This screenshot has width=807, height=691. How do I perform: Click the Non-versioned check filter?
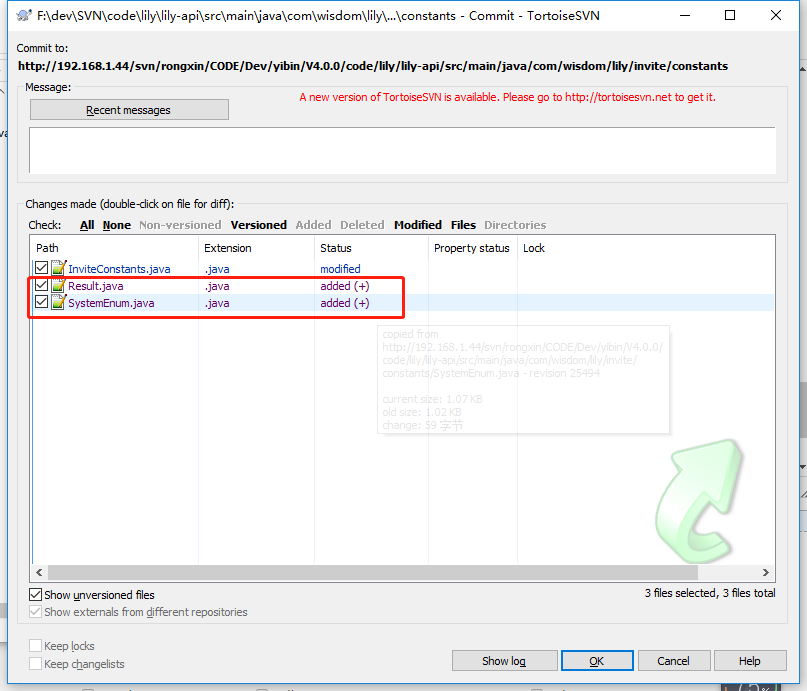[x=180, y=225]
